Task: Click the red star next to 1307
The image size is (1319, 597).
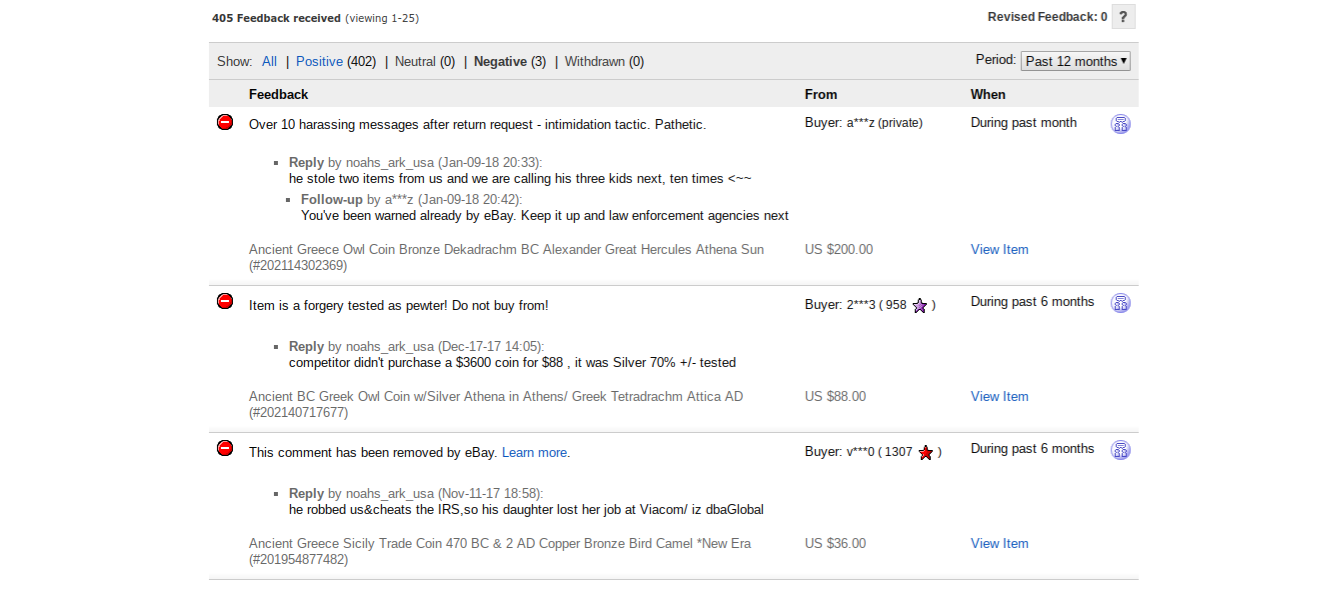Action: (x=926, y=453)
